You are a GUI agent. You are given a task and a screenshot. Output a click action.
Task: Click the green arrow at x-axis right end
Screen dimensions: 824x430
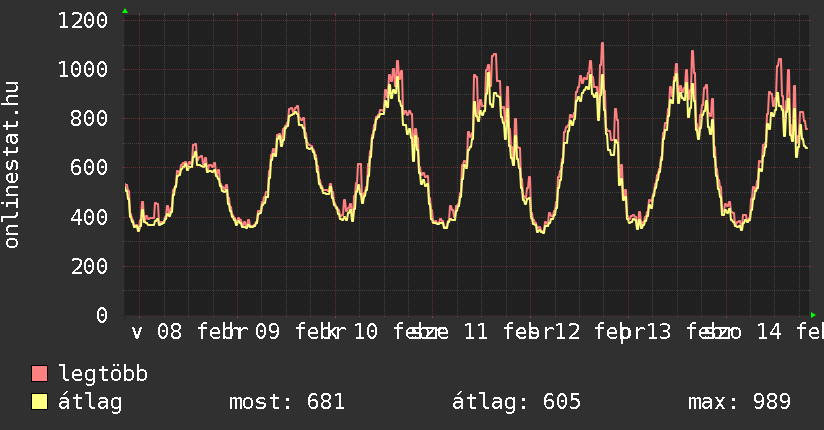(811, 315)
